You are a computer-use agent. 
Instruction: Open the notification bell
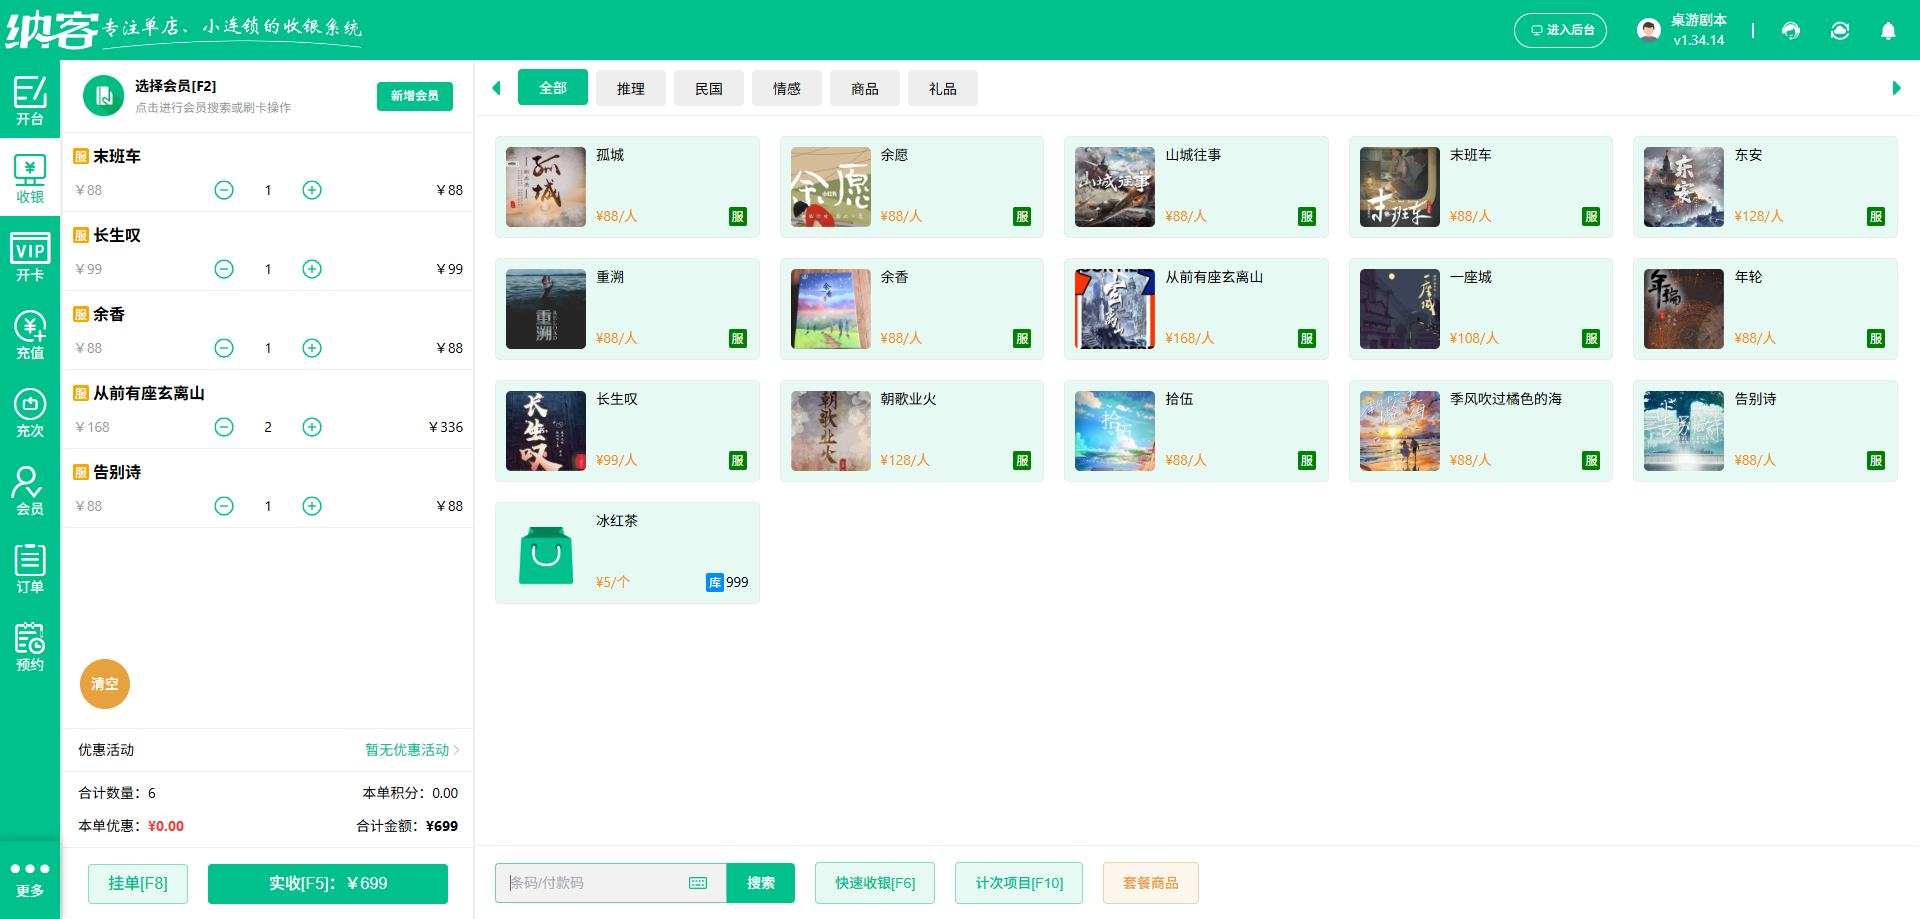(1889, 31)
